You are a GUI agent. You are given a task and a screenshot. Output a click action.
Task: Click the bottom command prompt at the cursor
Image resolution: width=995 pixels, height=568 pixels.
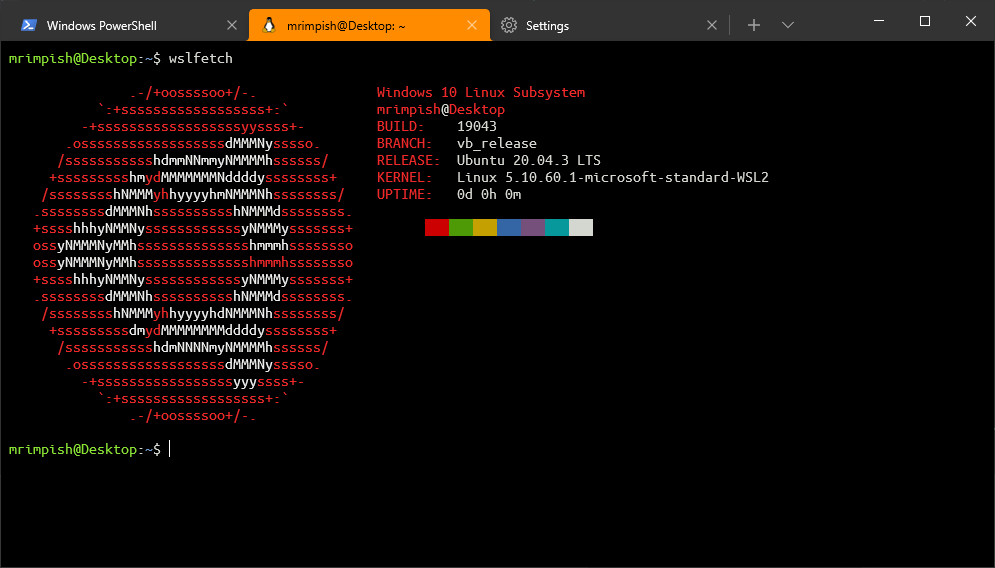(x=171, y=450)
